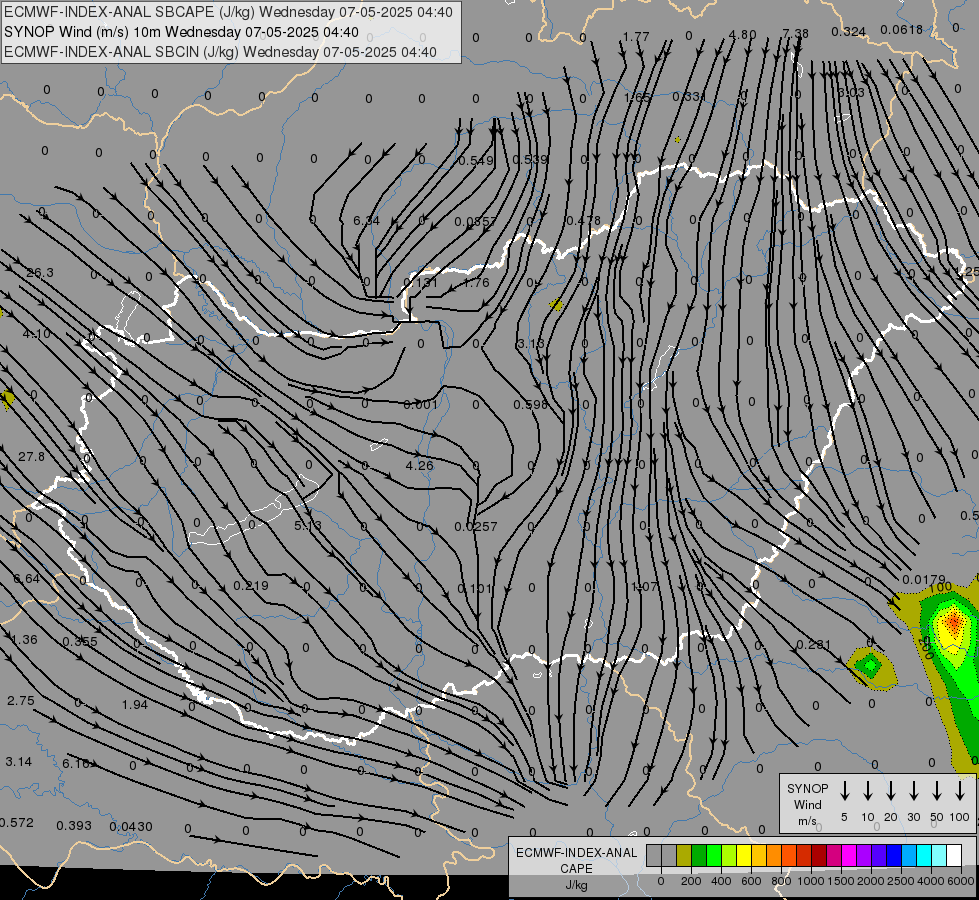The width and height of the screenshot is (979, 900).
Task: Select the dark green CAPE legend swatch
Action: tap(699, 856)
